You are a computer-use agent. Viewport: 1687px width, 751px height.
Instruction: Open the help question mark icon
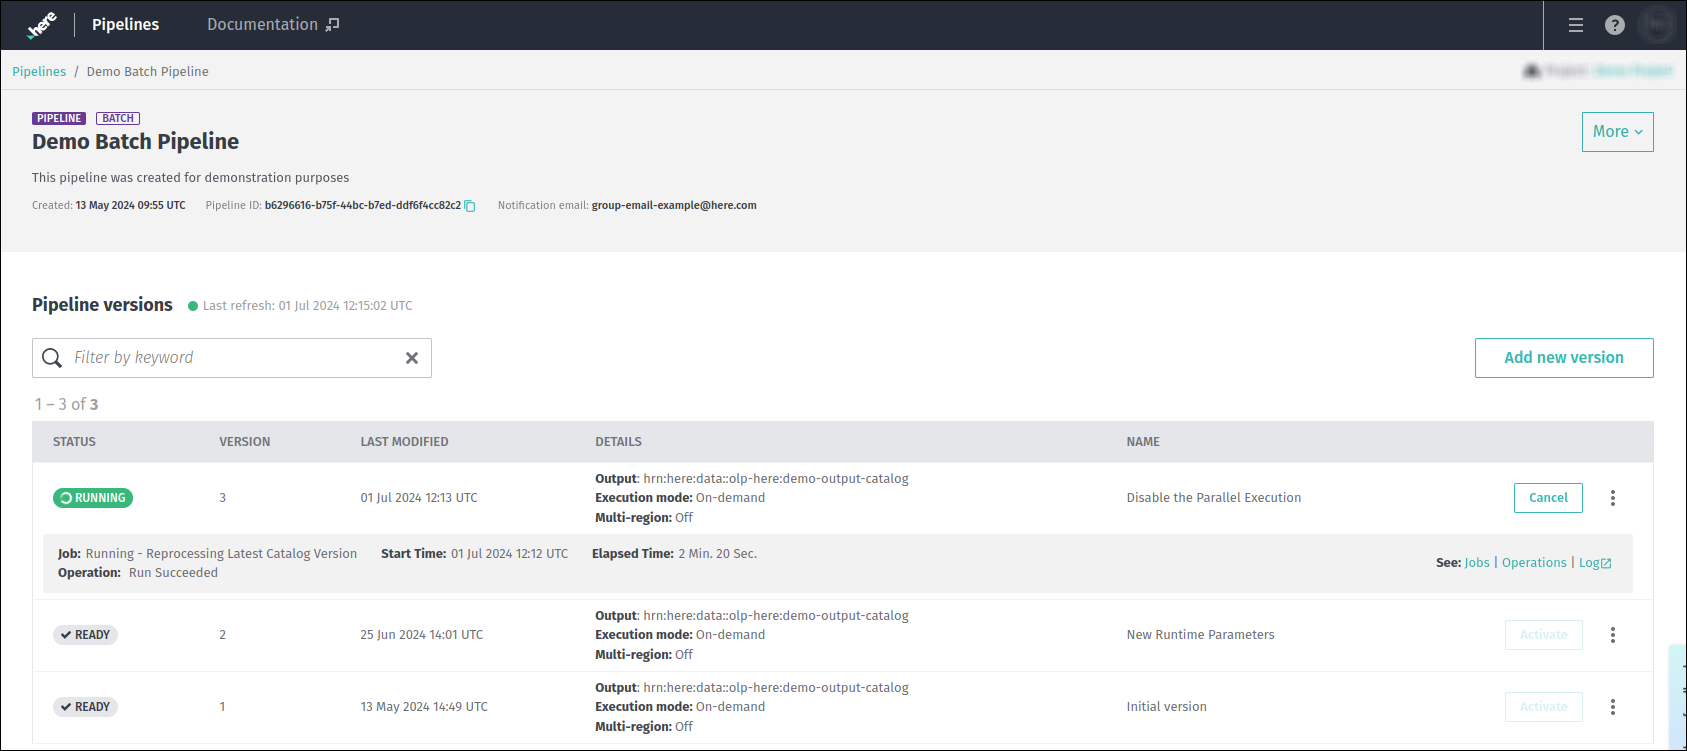pyautogui.click(x=1615, y=25)
